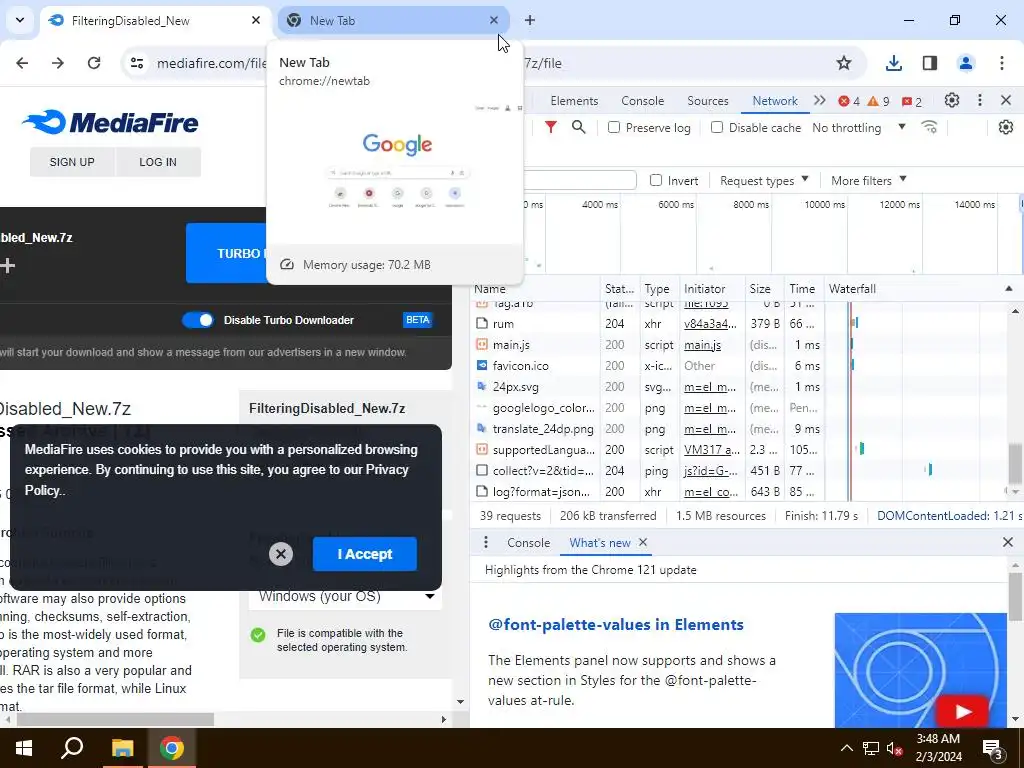
Task: Open site information icon in address bar
Action: [137, 63]
